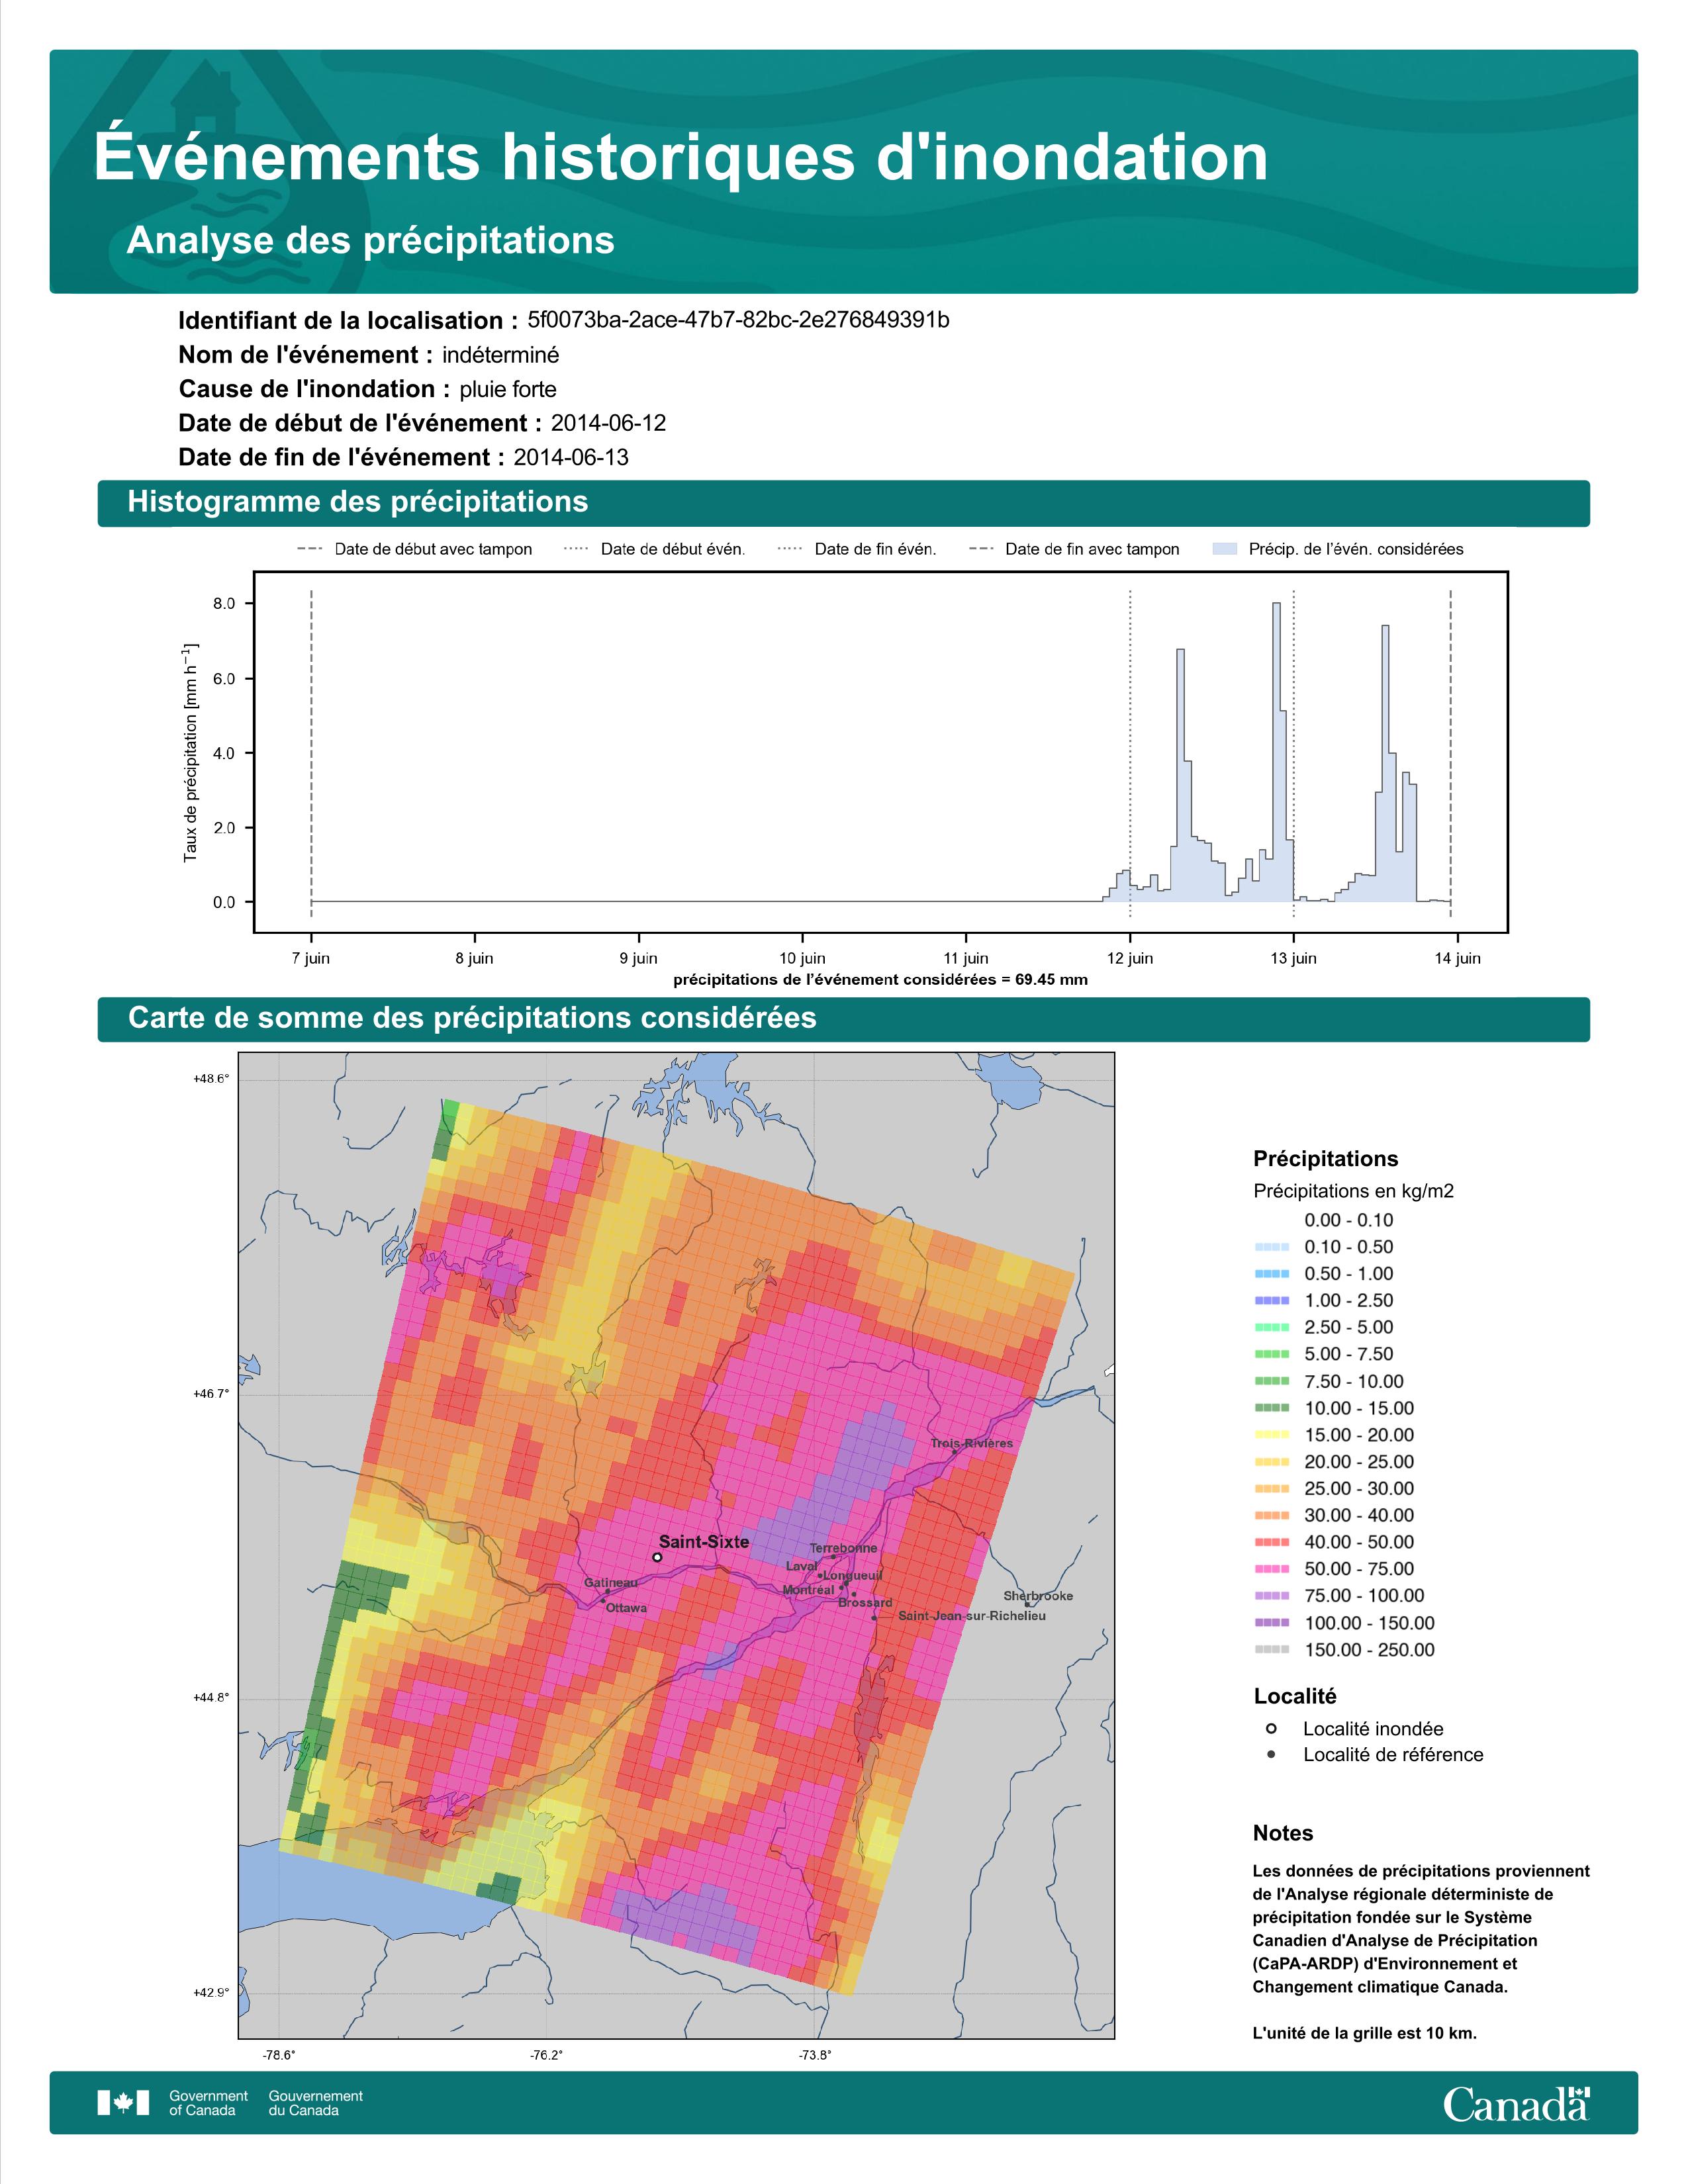Click the Saint-Sixte label on the map
The image size is (1688, 2184).
pos(704,1542)
